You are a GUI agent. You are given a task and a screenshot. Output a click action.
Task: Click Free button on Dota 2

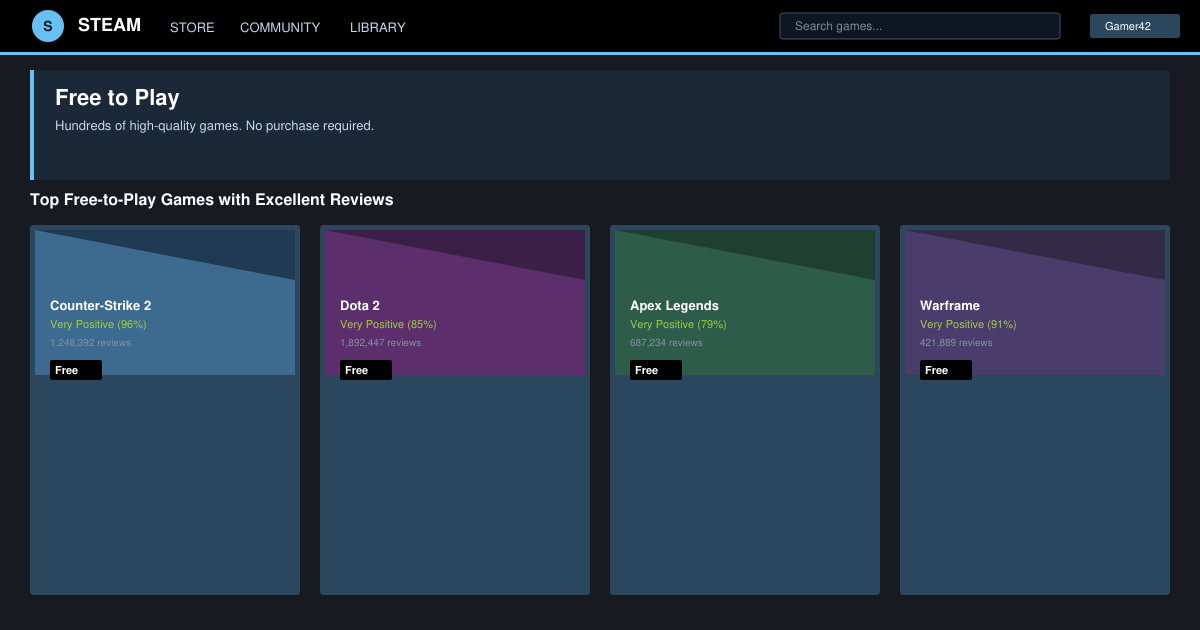click(366, 370)
